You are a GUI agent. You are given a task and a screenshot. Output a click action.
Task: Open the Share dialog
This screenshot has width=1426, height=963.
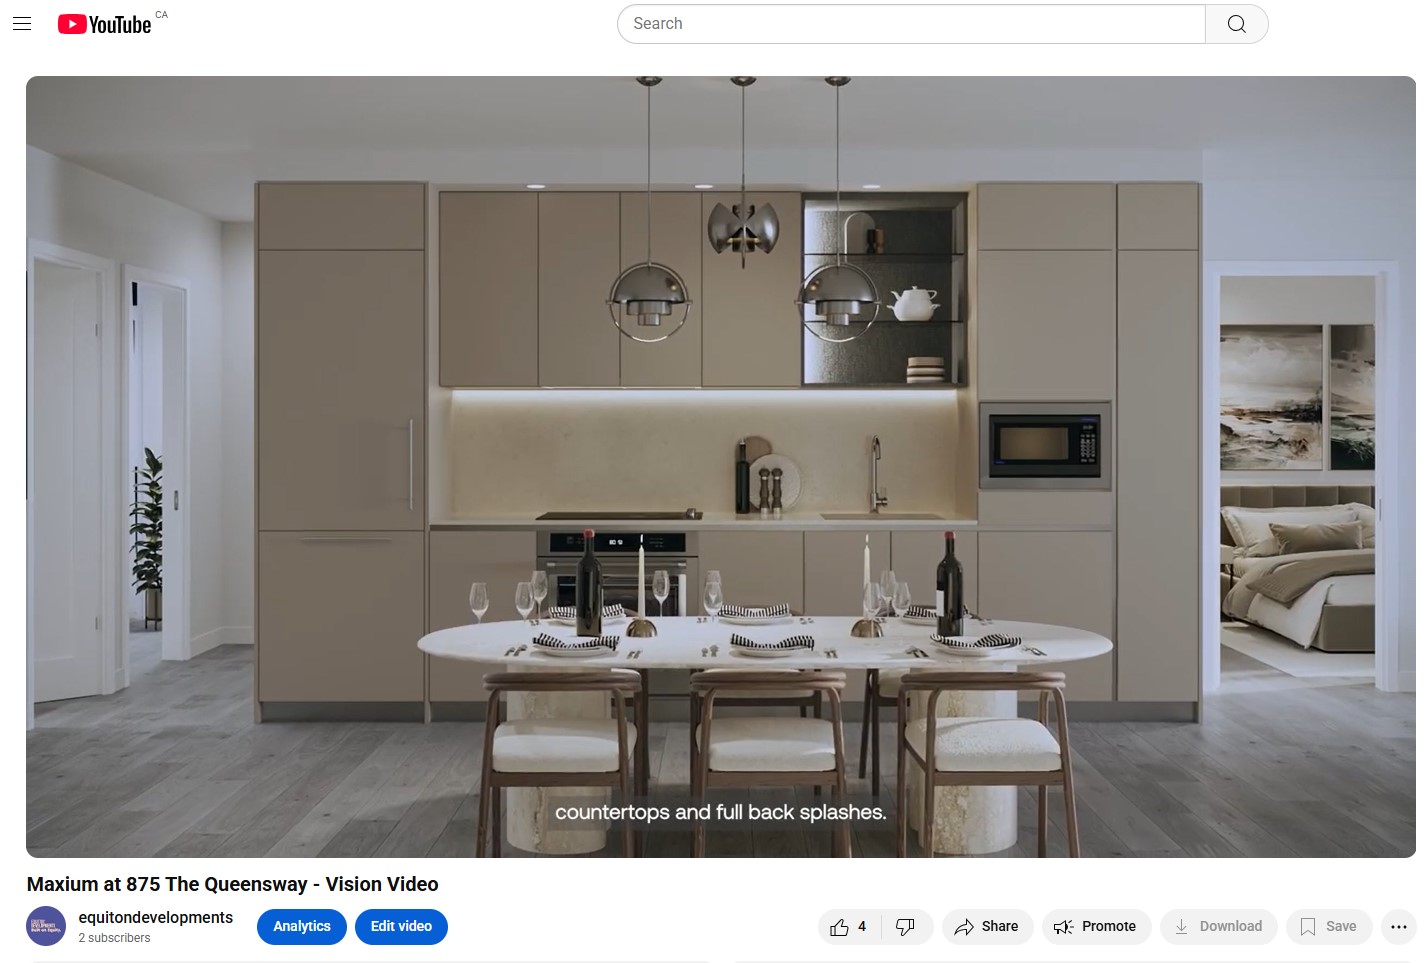tap(987, 927)
